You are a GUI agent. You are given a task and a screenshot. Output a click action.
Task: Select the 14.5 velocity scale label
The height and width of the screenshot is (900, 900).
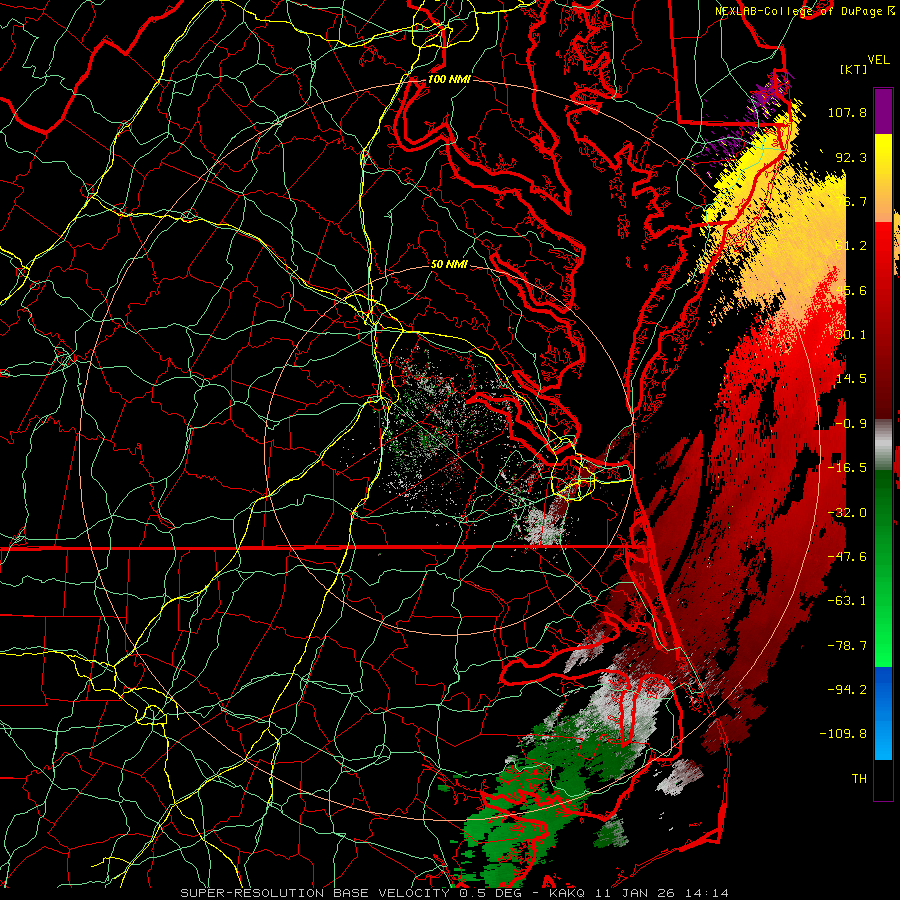tap(851, 379)
